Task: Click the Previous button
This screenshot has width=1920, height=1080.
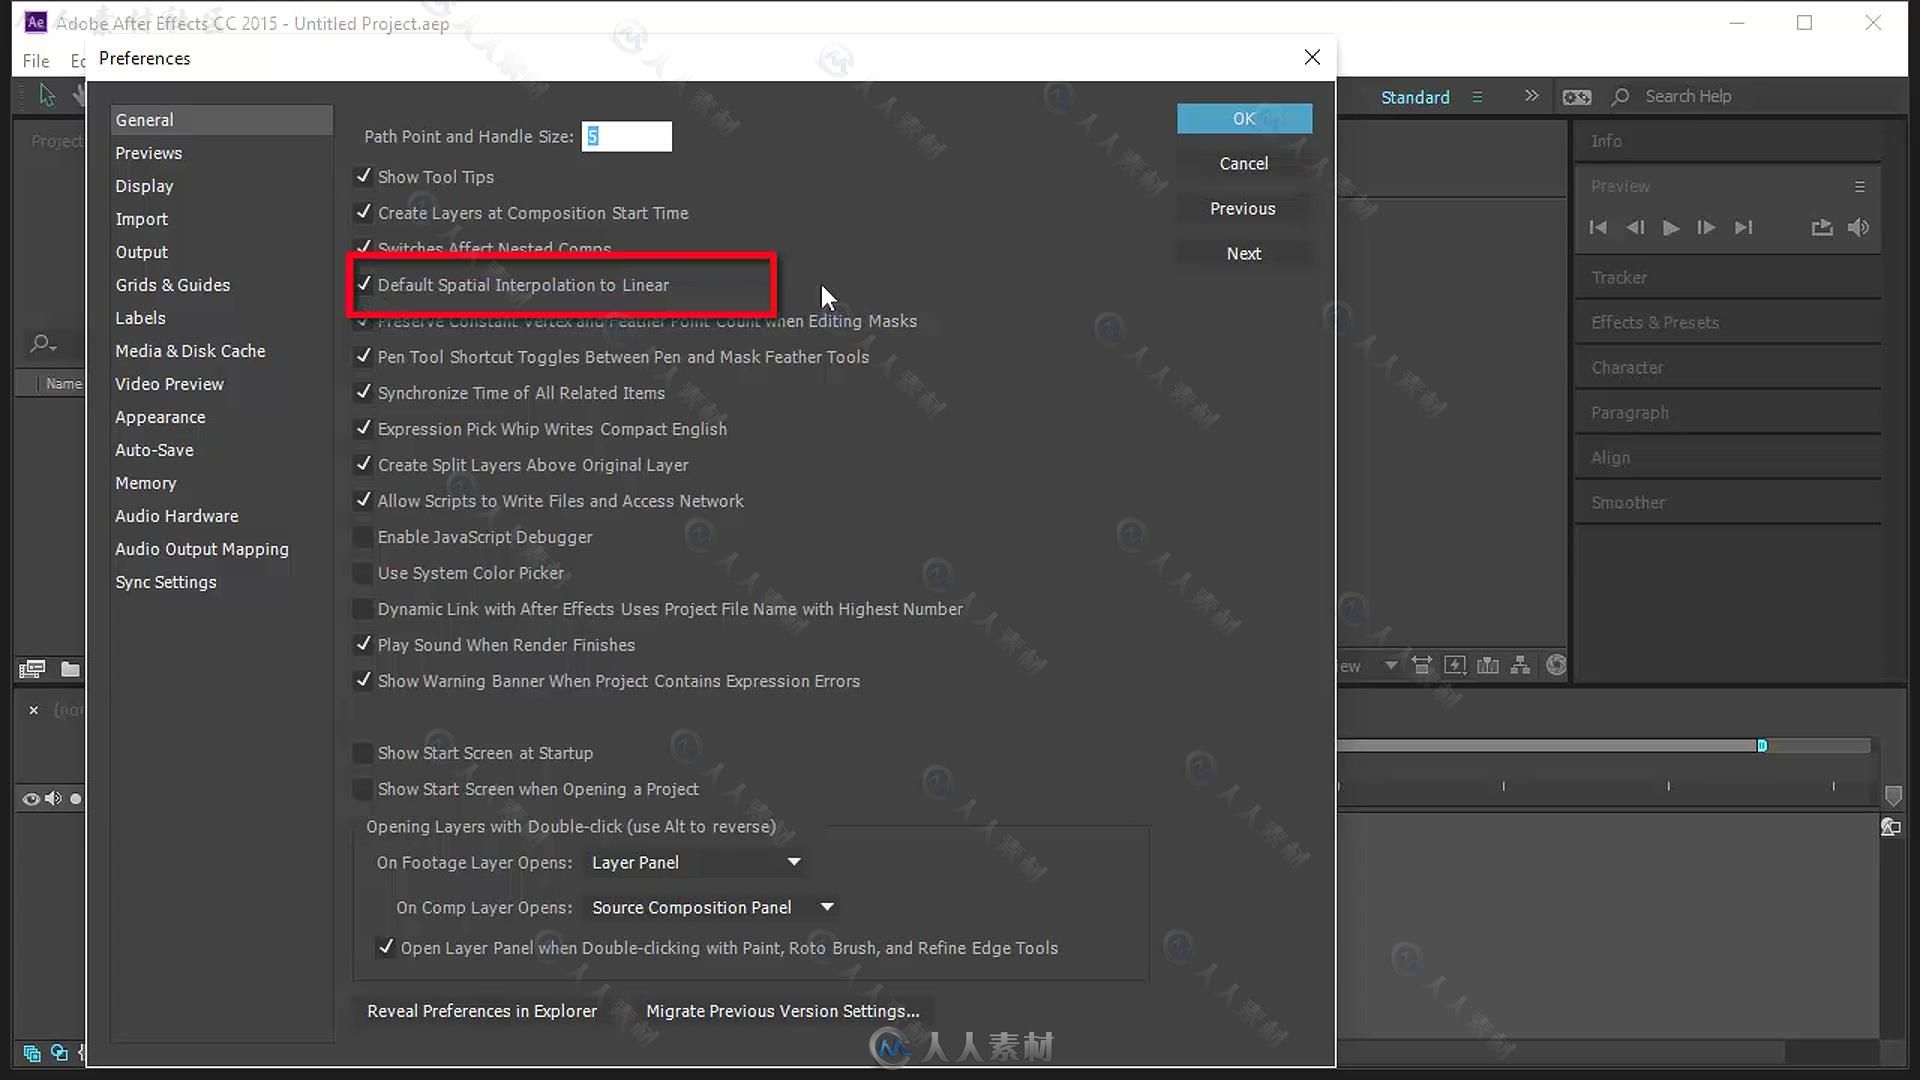Action: pos(1244,208)
